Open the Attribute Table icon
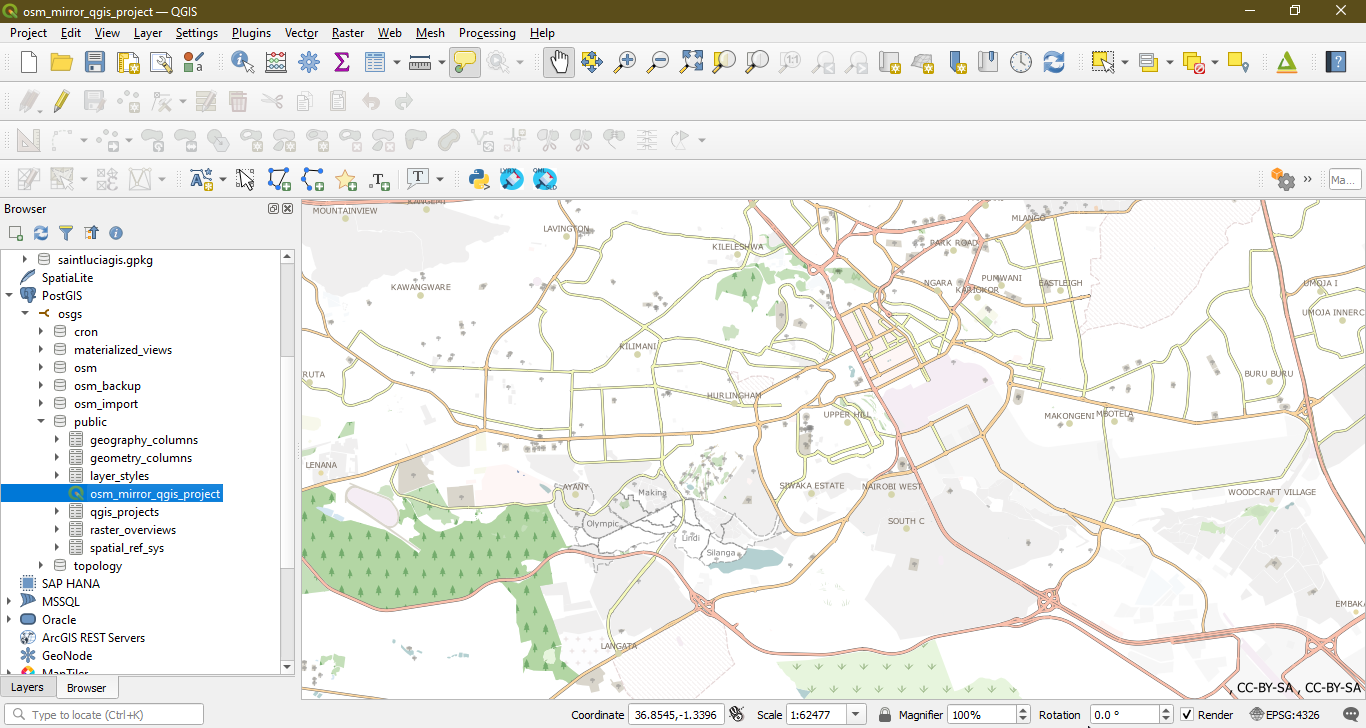Viewport: 1366px width, 728px height. point(375,62)
